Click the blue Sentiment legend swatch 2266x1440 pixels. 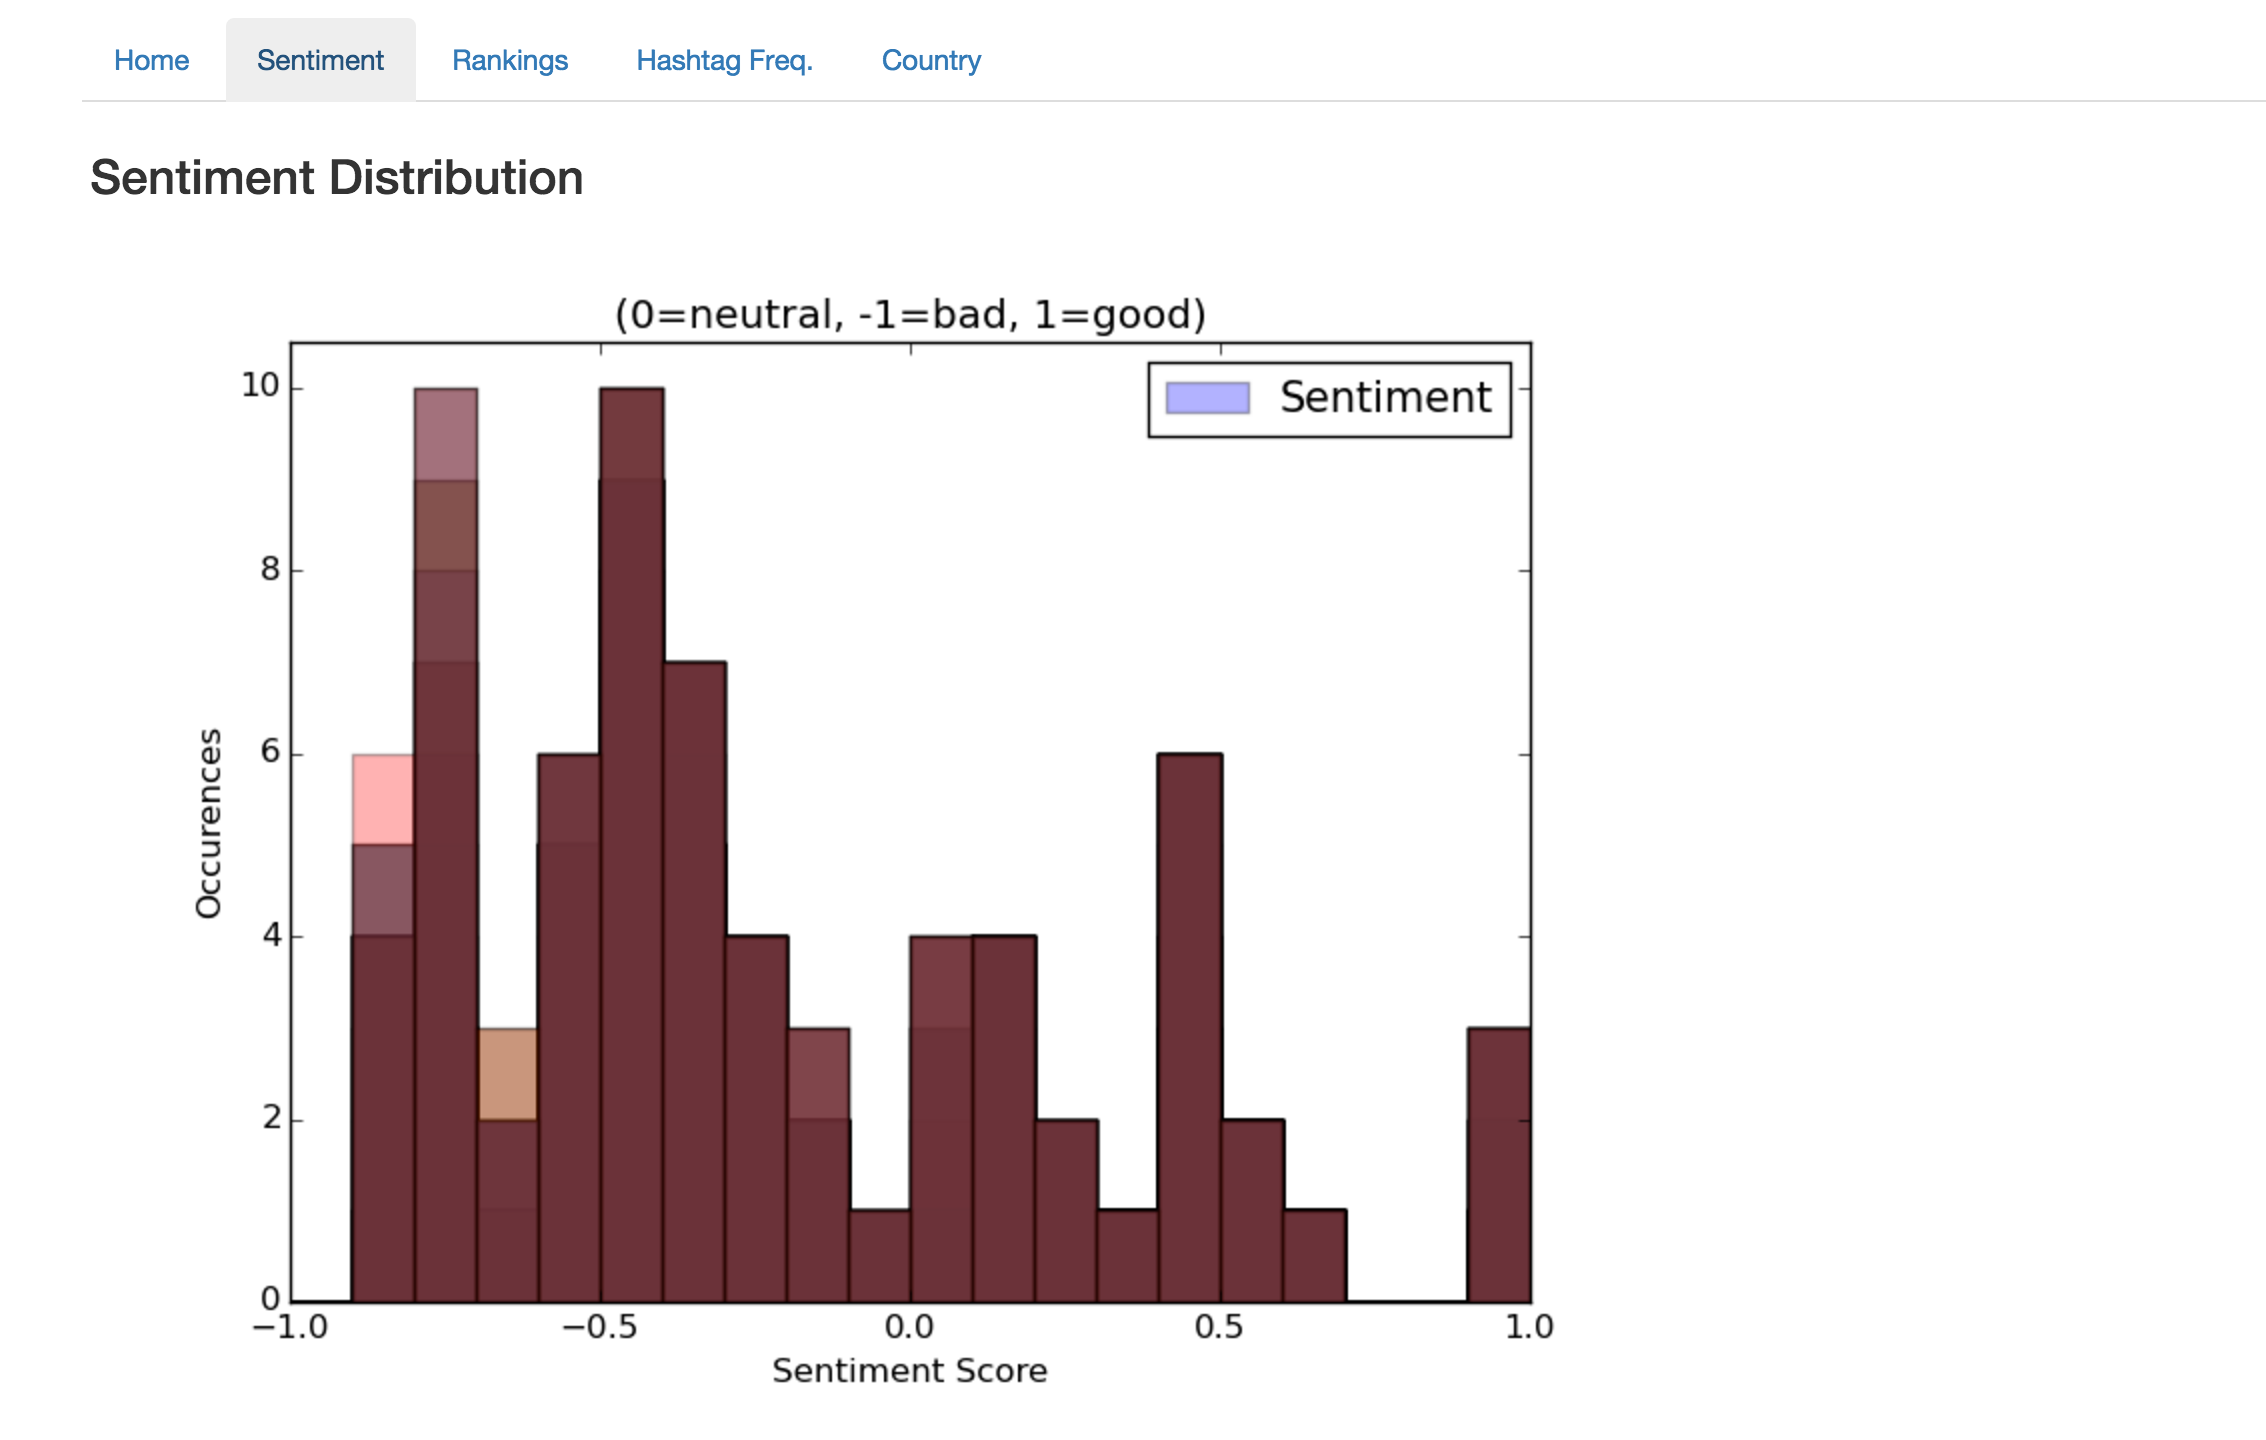(x=1207, y=398)
